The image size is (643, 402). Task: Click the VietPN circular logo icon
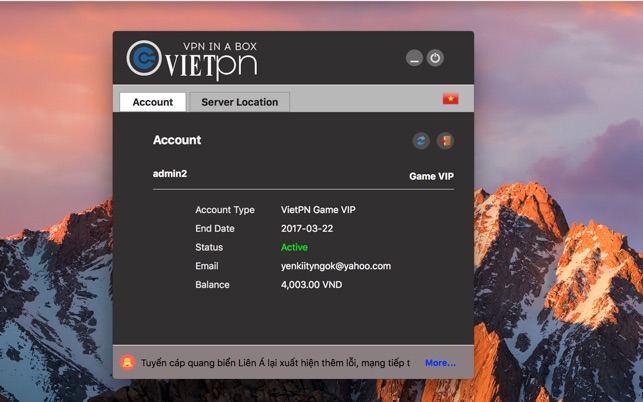click(x=144, y=58)
